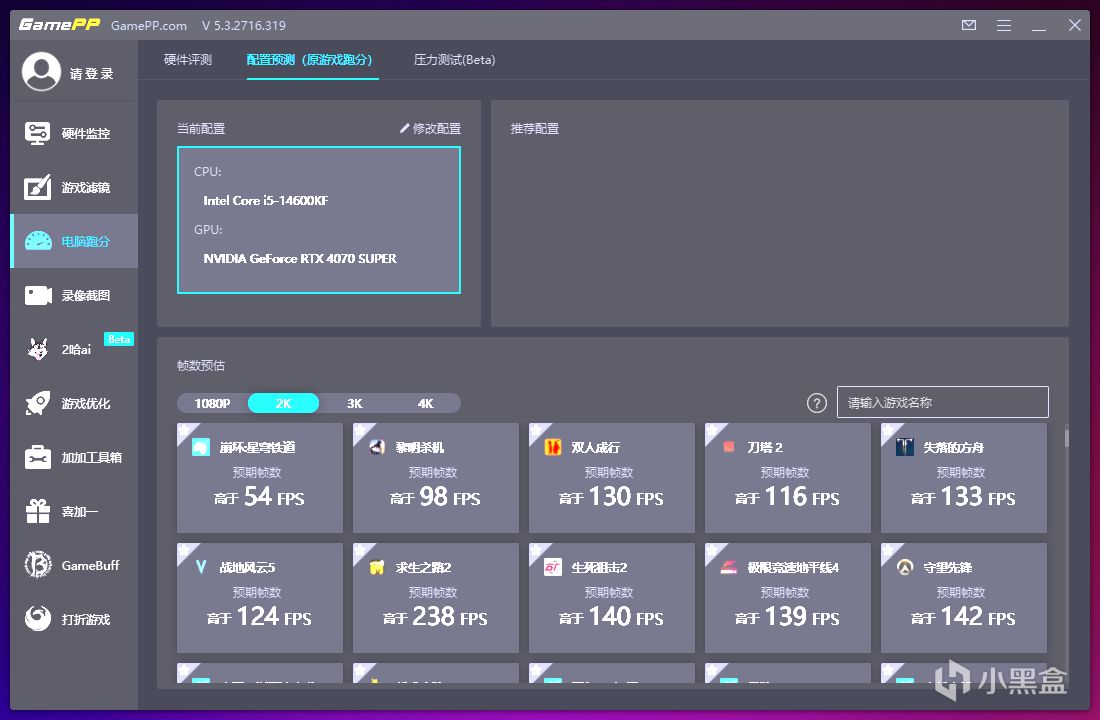Open the mail message icon in title bar

[x=969, y=25]
